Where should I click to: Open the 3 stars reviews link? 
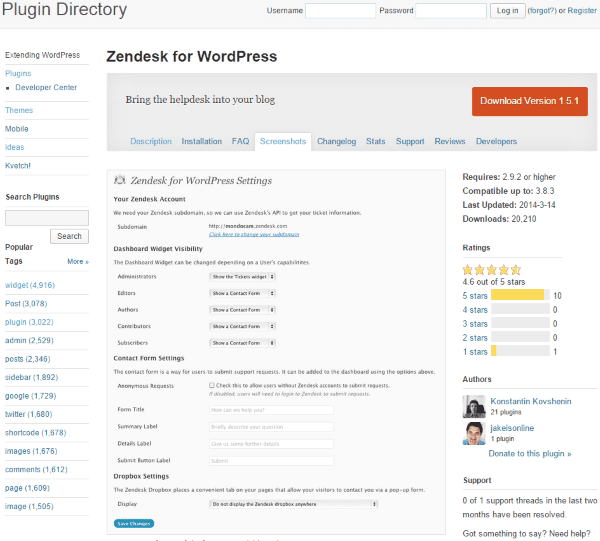tap(475, 324)
